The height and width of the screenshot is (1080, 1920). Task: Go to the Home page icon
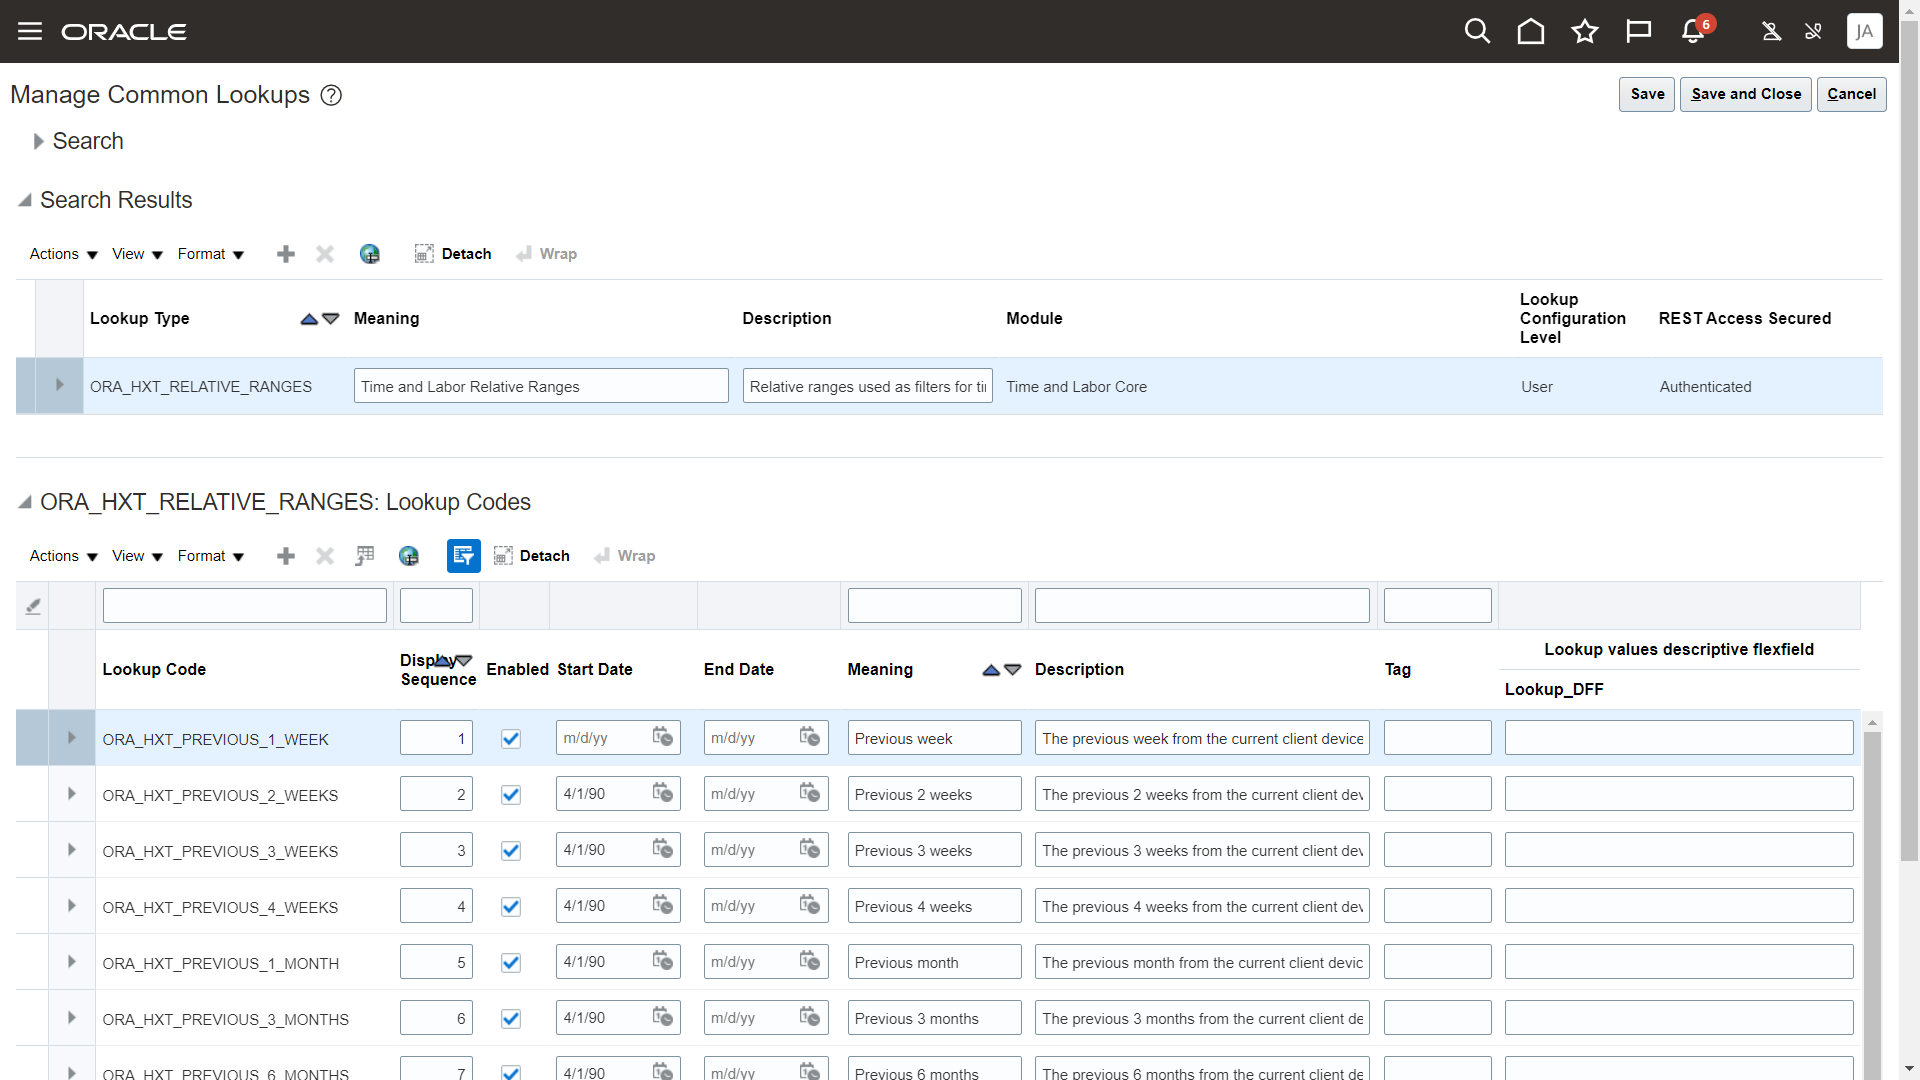1530,31
